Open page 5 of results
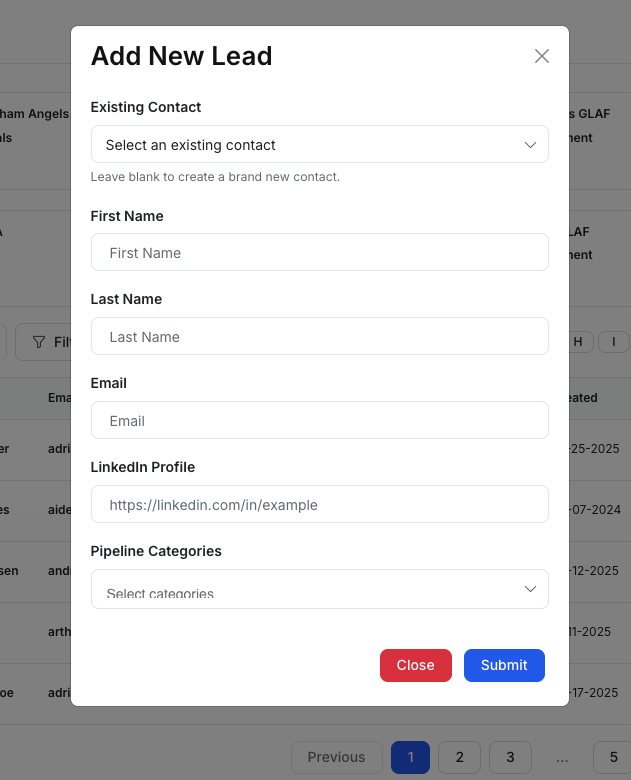 coord(612,757)
